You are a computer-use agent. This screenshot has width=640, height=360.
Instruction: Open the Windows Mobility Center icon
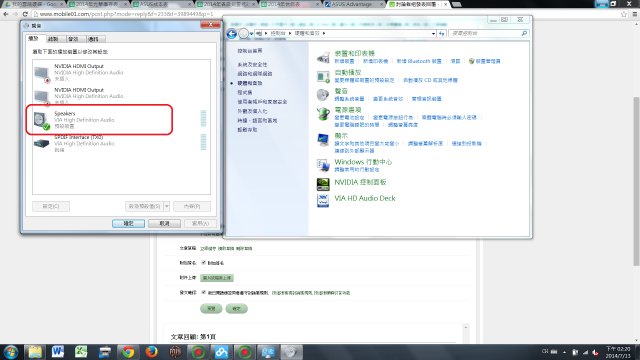(323, 165)
